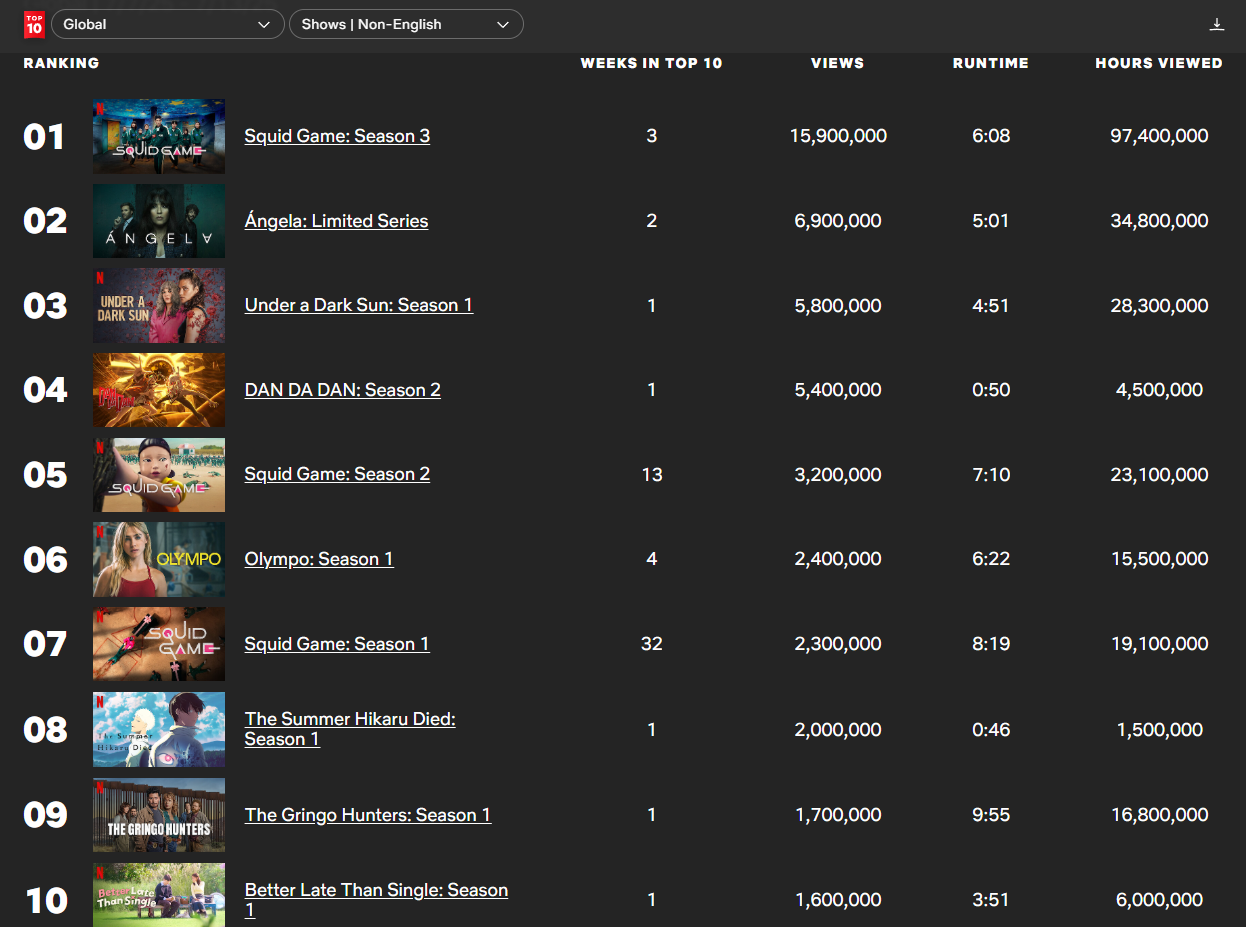
Task: Click the 1,600,000 views value
Action: 838,900
